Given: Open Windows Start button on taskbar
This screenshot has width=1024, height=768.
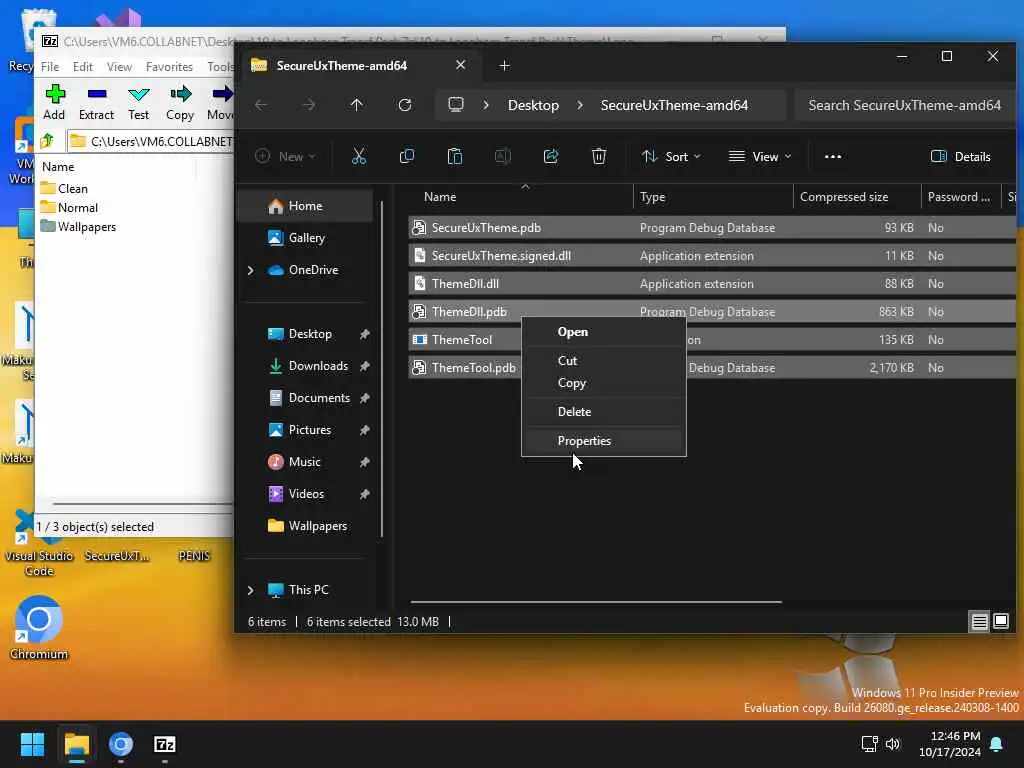Looking at the screenshot, I should point(32,744).
